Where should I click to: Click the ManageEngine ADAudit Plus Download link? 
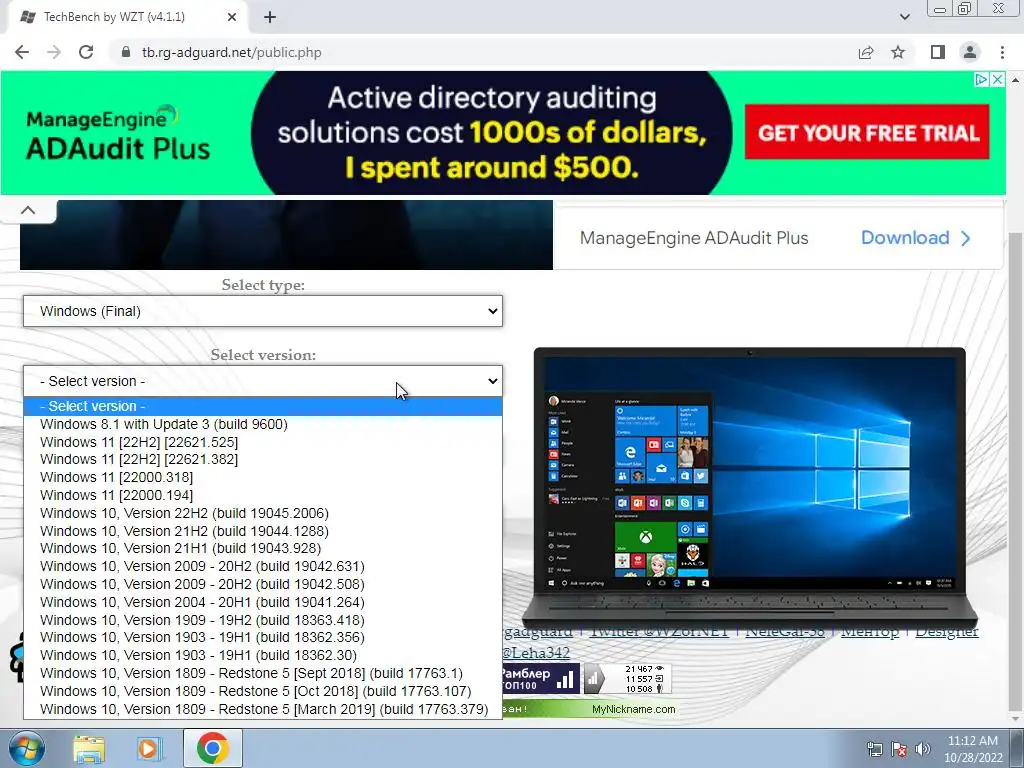pos(916,238)
